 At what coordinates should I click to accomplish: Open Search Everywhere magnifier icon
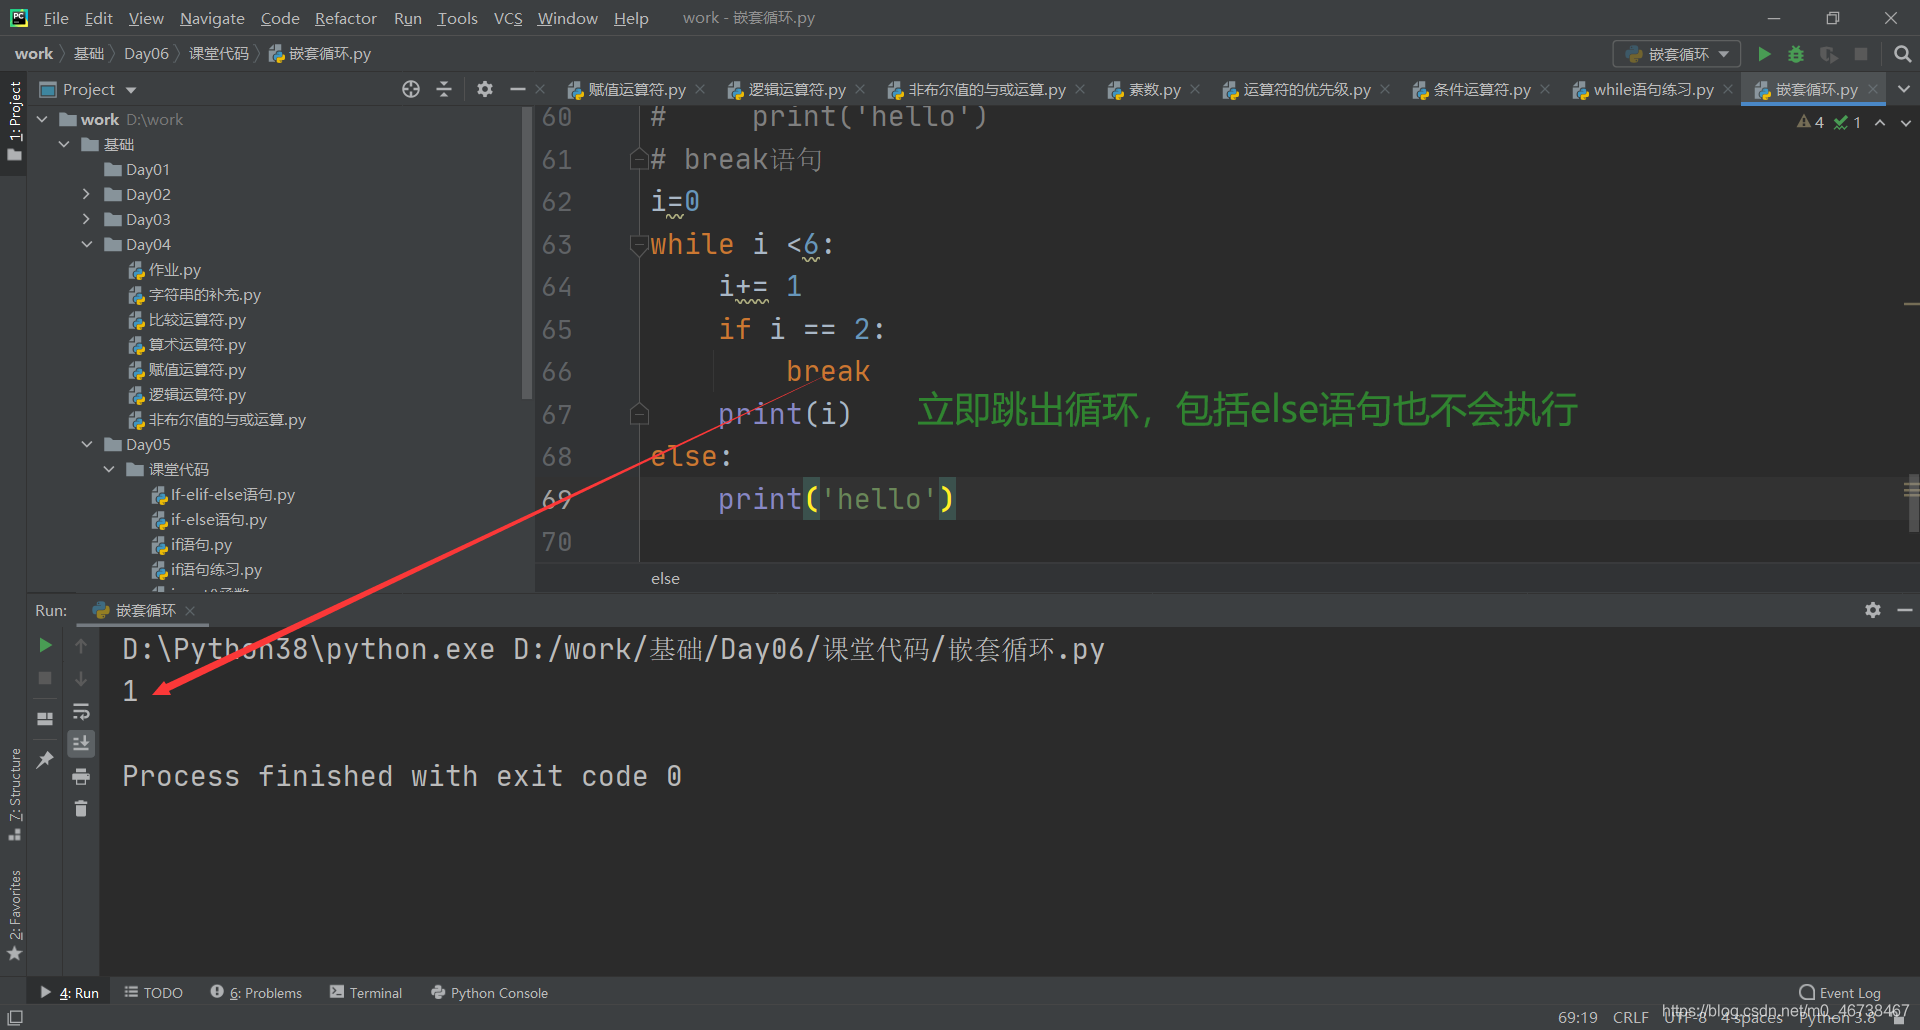coord(1902,54)
